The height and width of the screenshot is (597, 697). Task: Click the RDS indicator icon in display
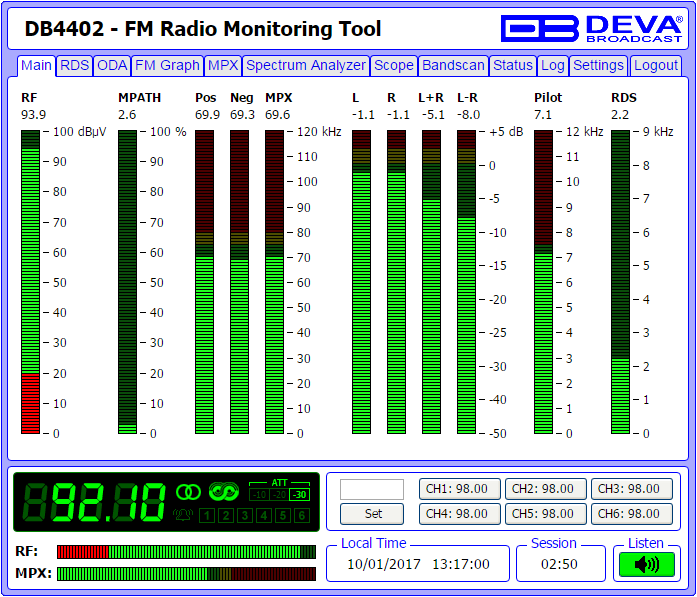(x=224, y=491)
